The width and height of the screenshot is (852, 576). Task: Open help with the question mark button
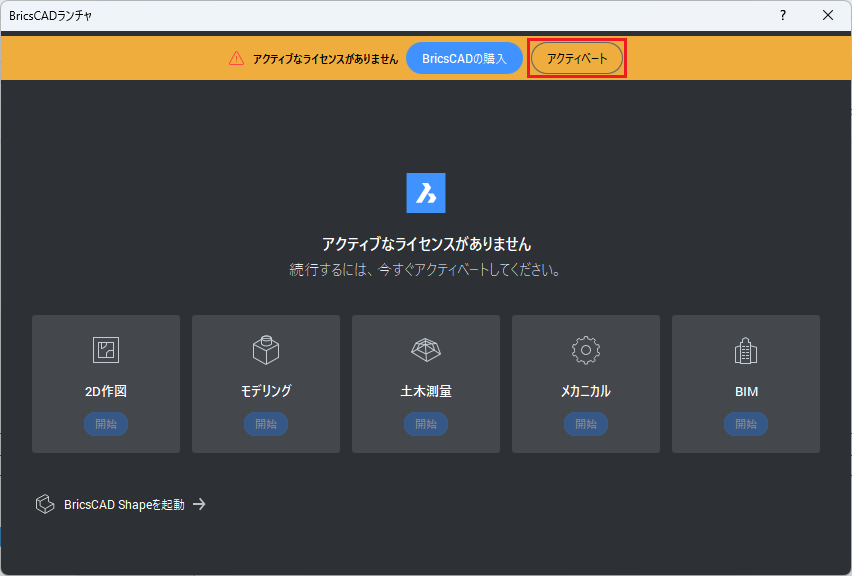(783, 15)
